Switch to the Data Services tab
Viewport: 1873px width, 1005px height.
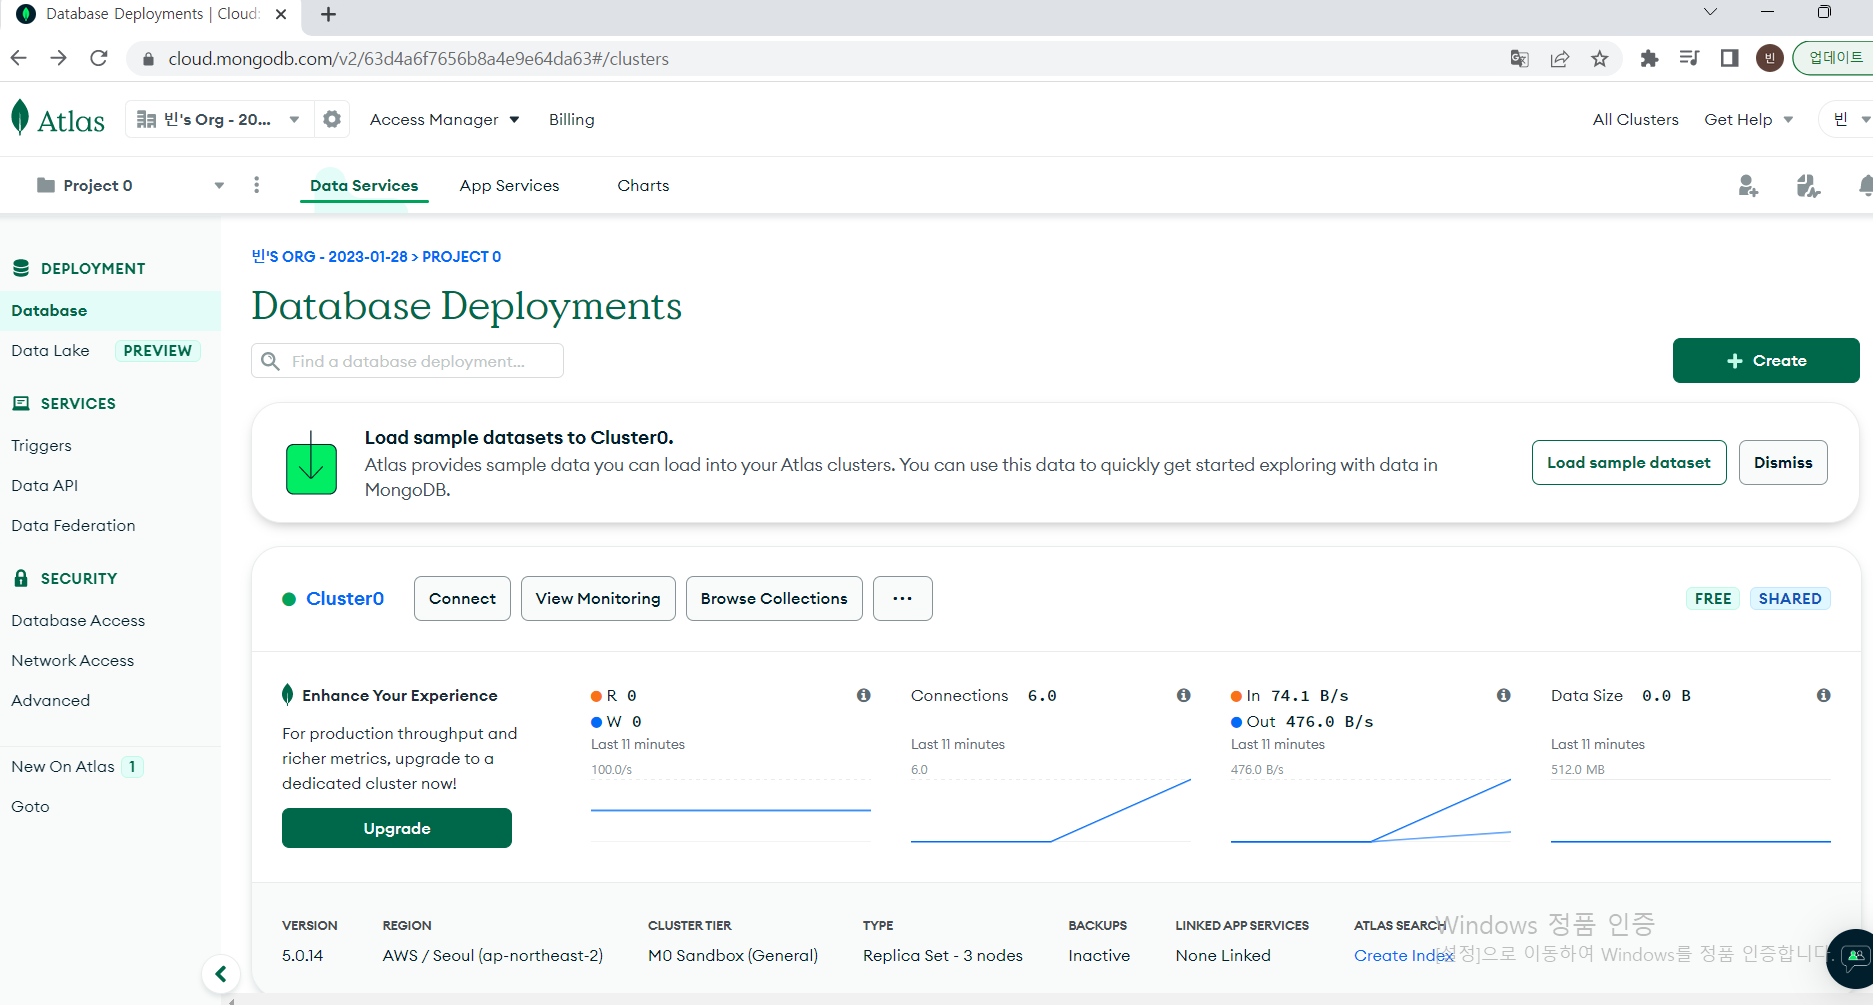click(x=364, y=185)
